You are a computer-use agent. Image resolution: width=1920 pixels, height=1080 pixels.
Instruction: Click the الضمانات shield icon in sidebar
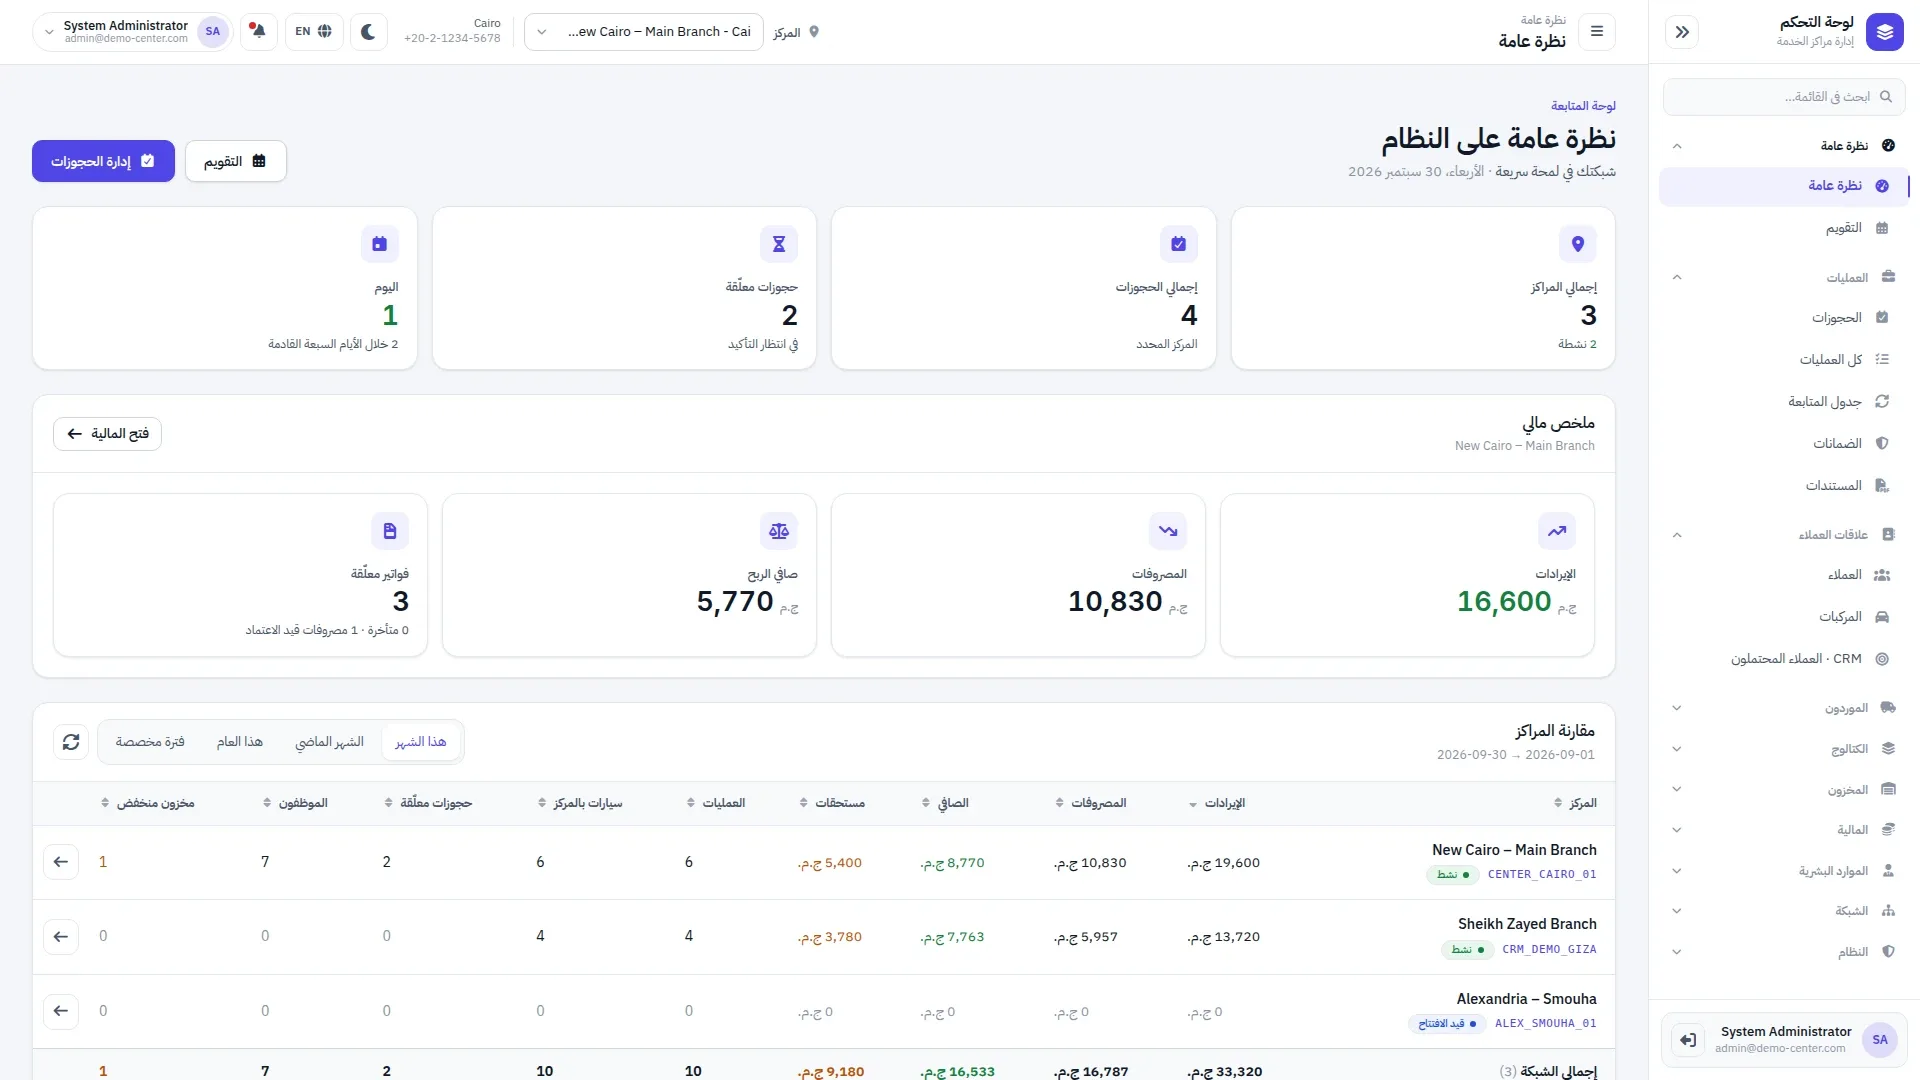(1882, 444)
